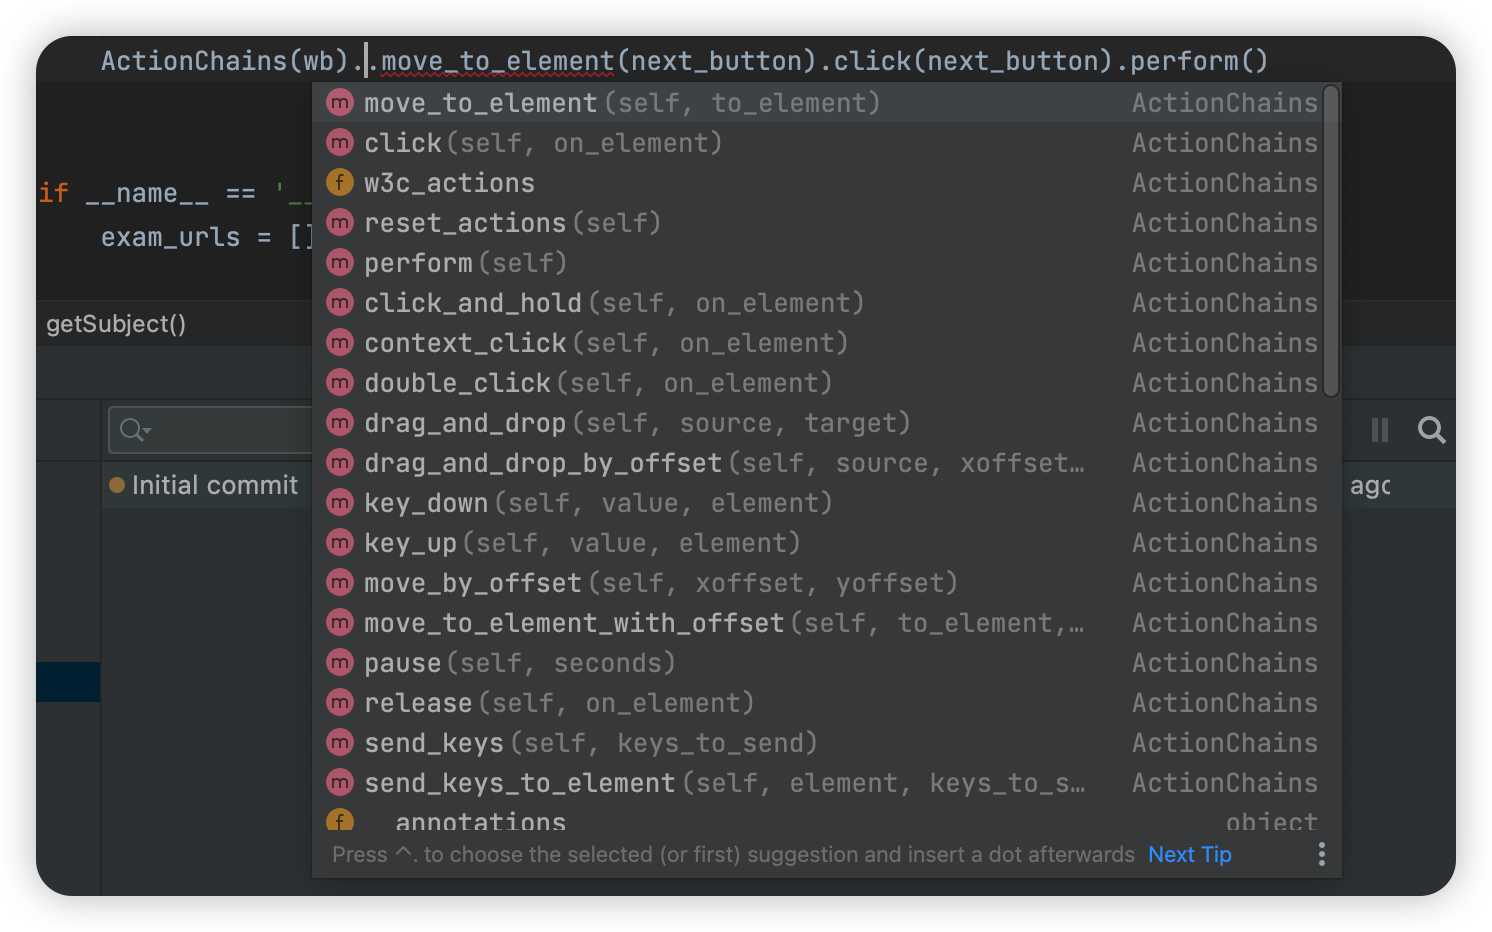
Task: Click the Next Tip link
Action: [x=1189, y=855]
